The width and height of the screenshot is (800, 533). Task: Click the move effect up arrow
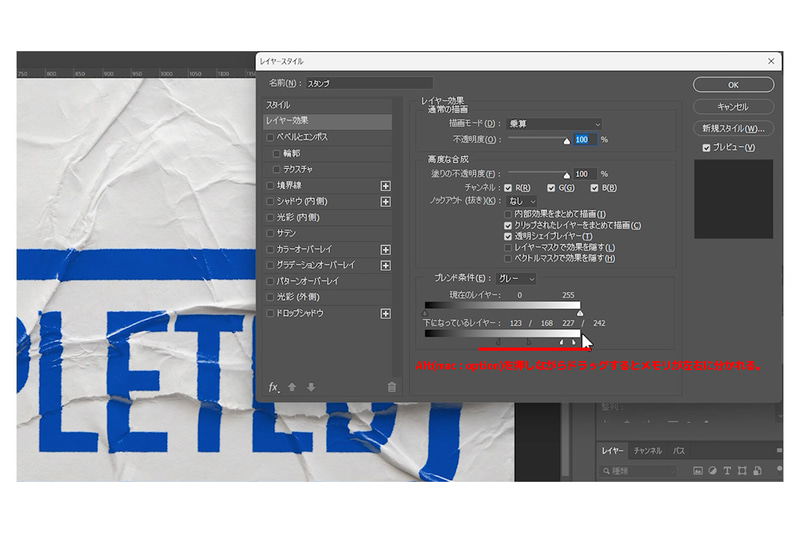point(292,387)
